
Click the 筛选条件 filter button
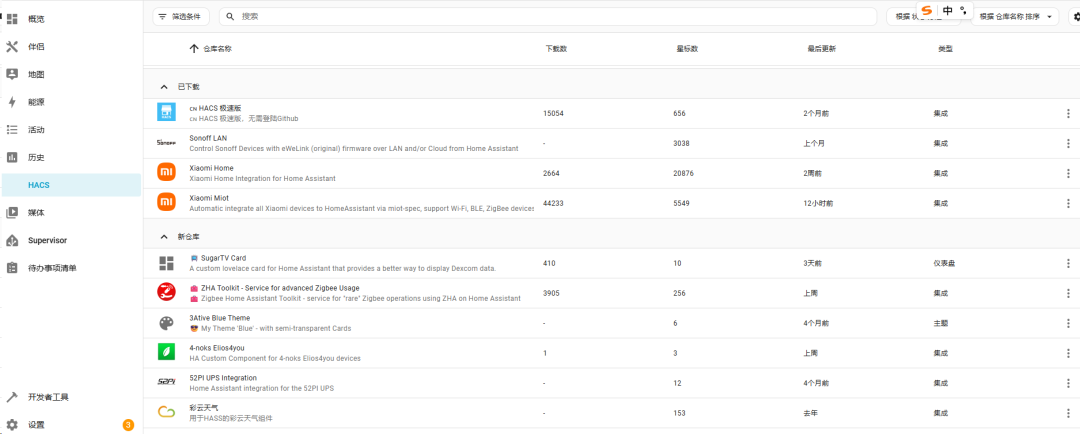(x=181, y=17)
